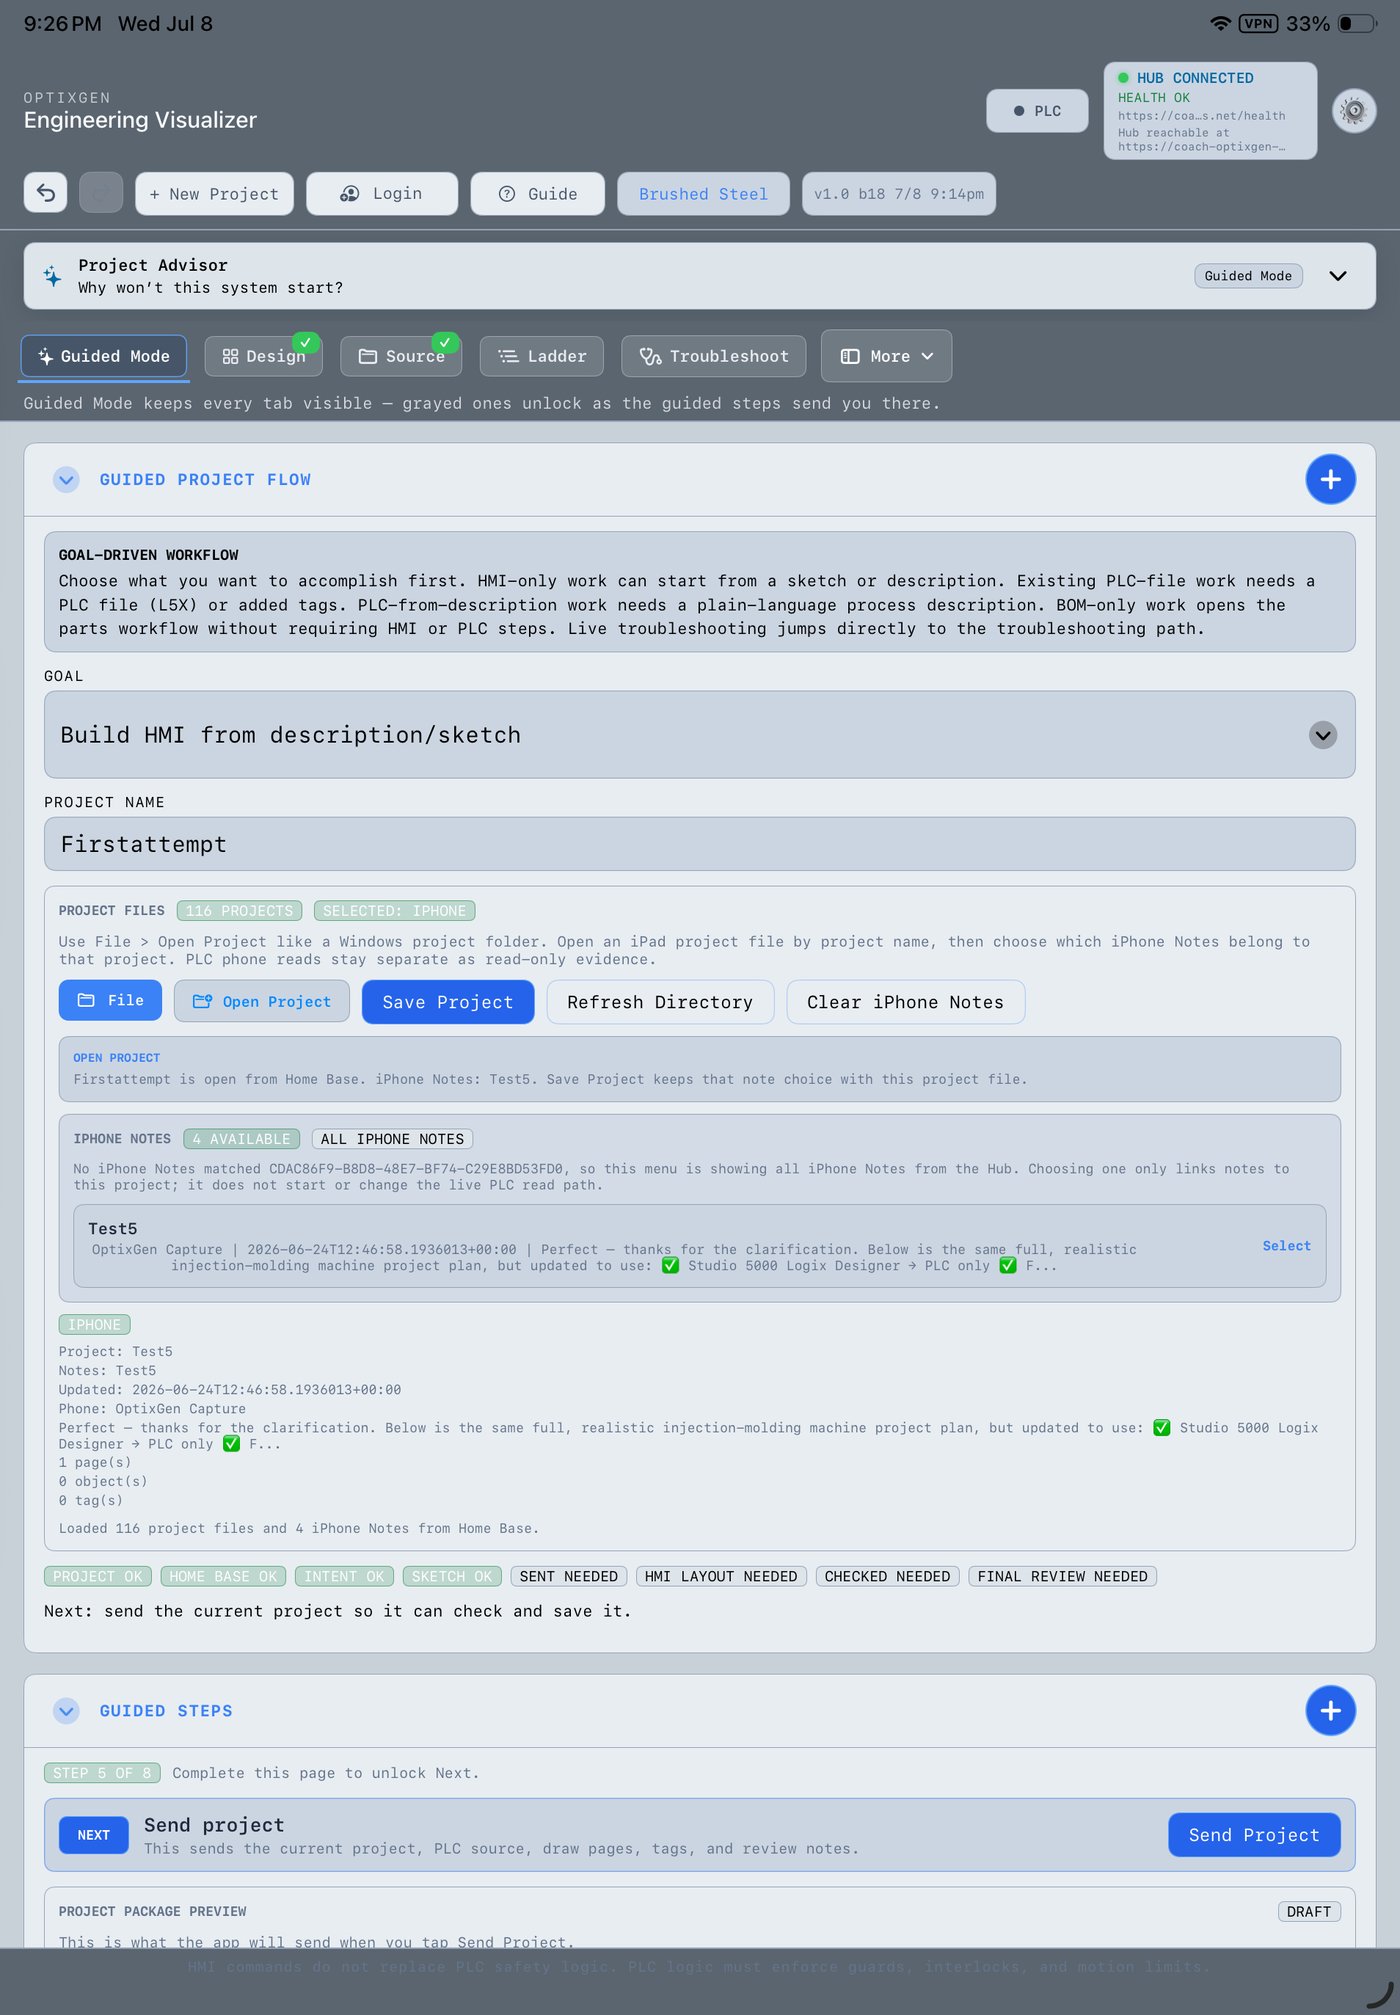Click the STEP 5 OF 8 badge
Viewport: 1400px width, 2015px height.
pyautogui.click(x=102, y=1773)
